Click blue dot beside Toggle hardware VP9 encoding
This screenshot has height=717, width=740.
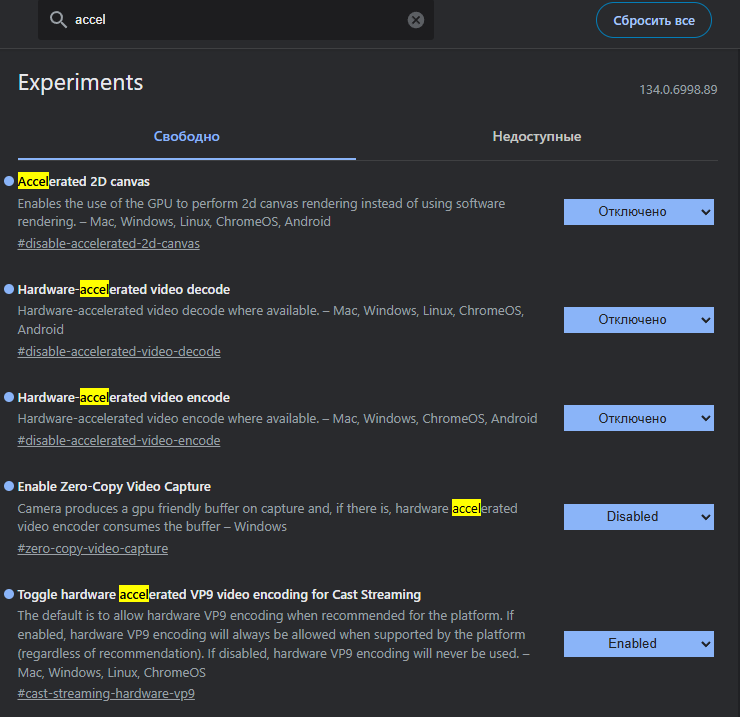coord(9,594)
